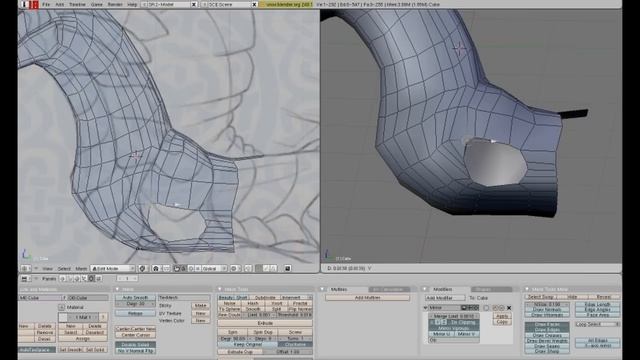Toggle Draw Edges option

[547, 329]
